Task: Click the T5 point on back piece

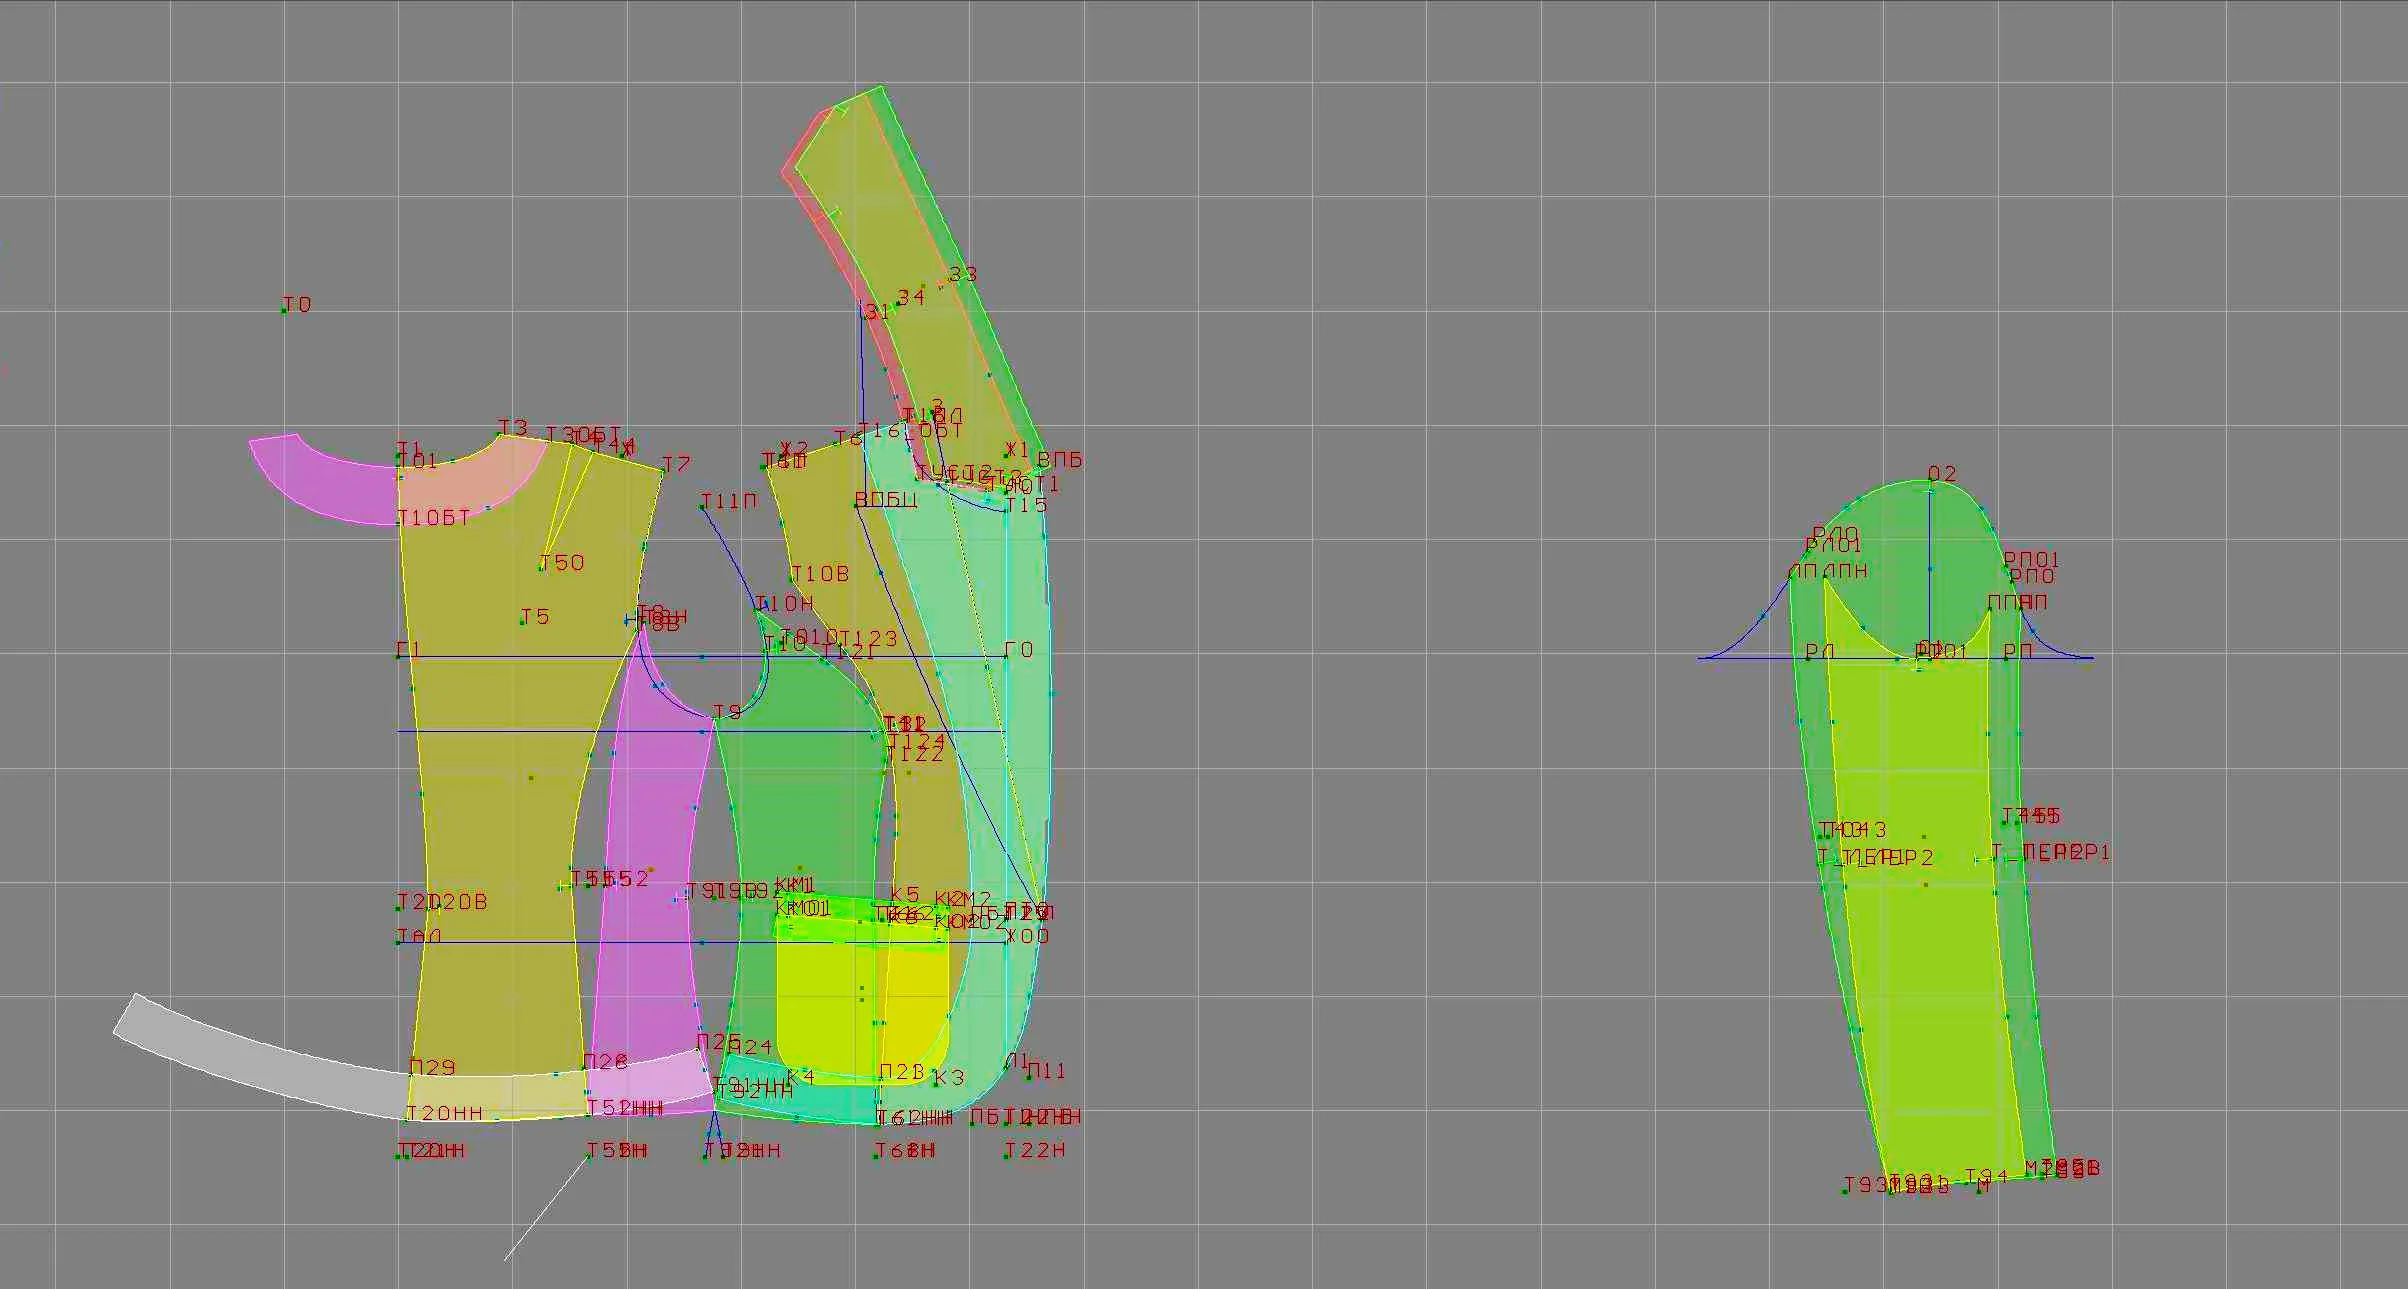Action: [523, 622]
